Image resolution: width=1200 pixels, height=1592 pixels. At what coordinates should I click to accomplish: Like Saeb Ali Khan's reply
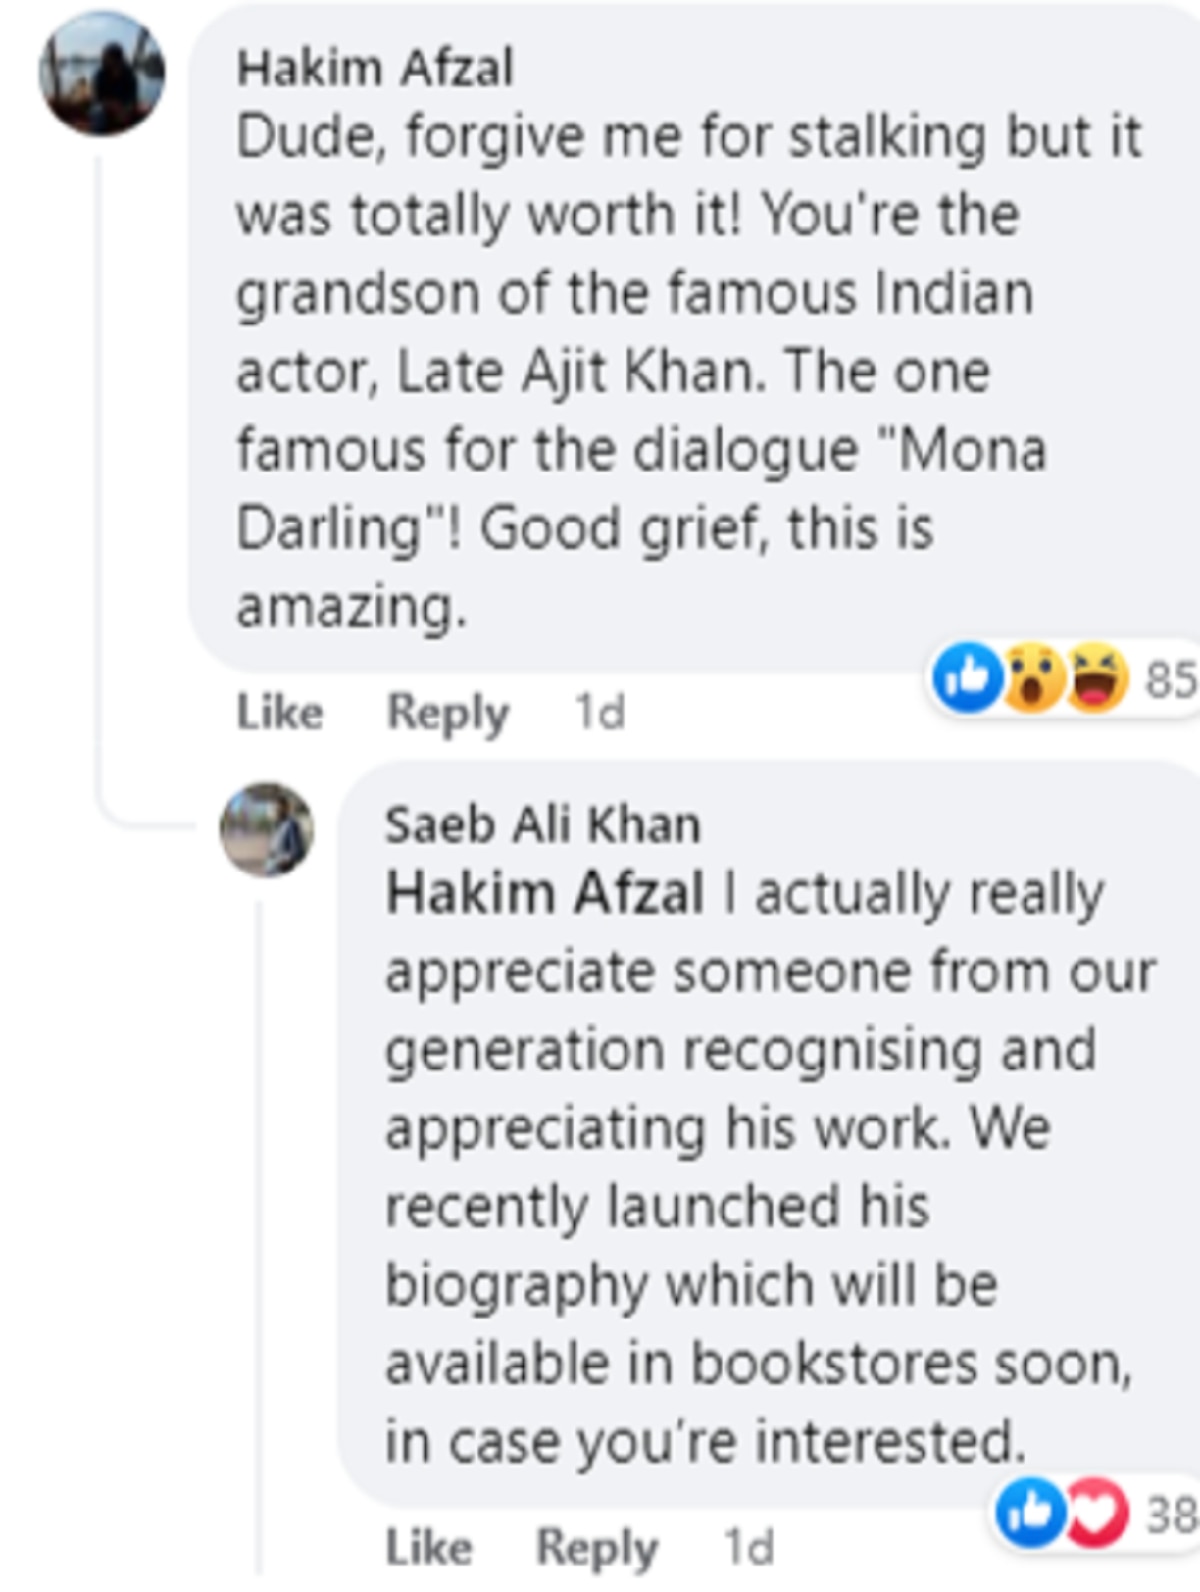coord(429,1547)
